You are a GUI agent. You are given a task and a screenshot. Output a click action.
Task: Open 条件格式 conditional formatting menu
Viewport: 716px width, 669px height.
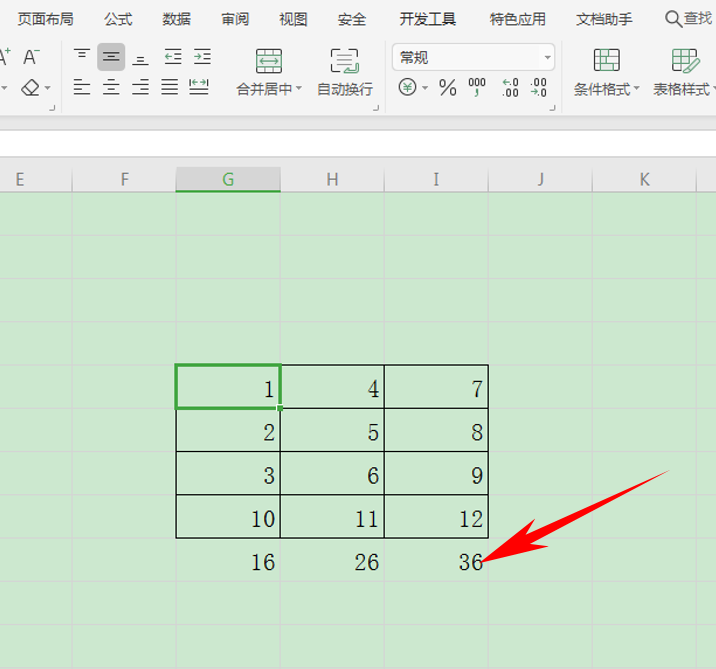click(606, 73)
